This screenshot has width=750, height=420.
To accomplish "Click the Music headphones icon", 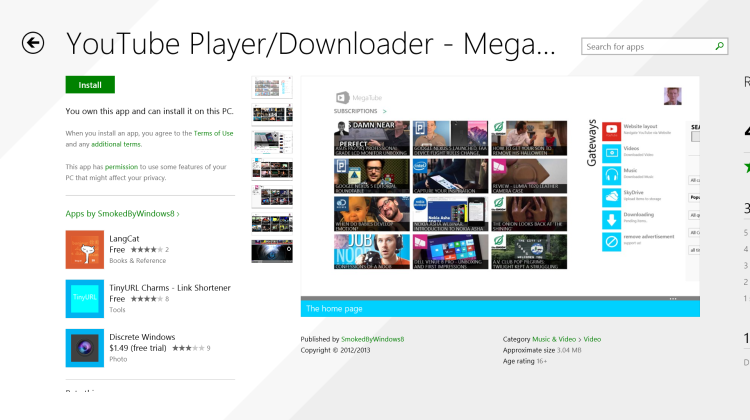I will click(x=611, y=176).
